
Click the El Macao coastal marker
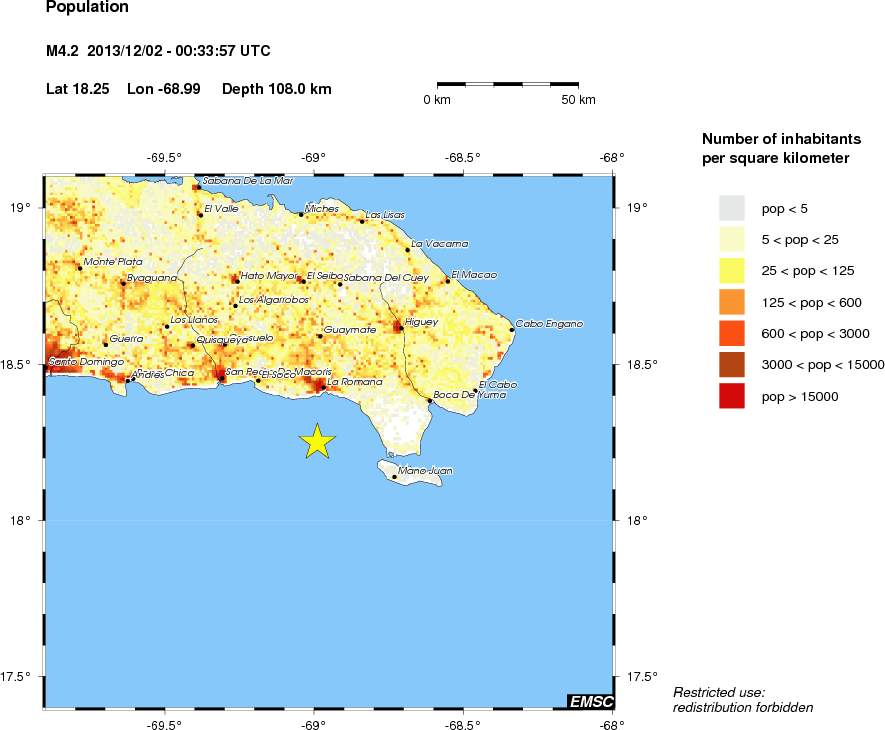448,281
